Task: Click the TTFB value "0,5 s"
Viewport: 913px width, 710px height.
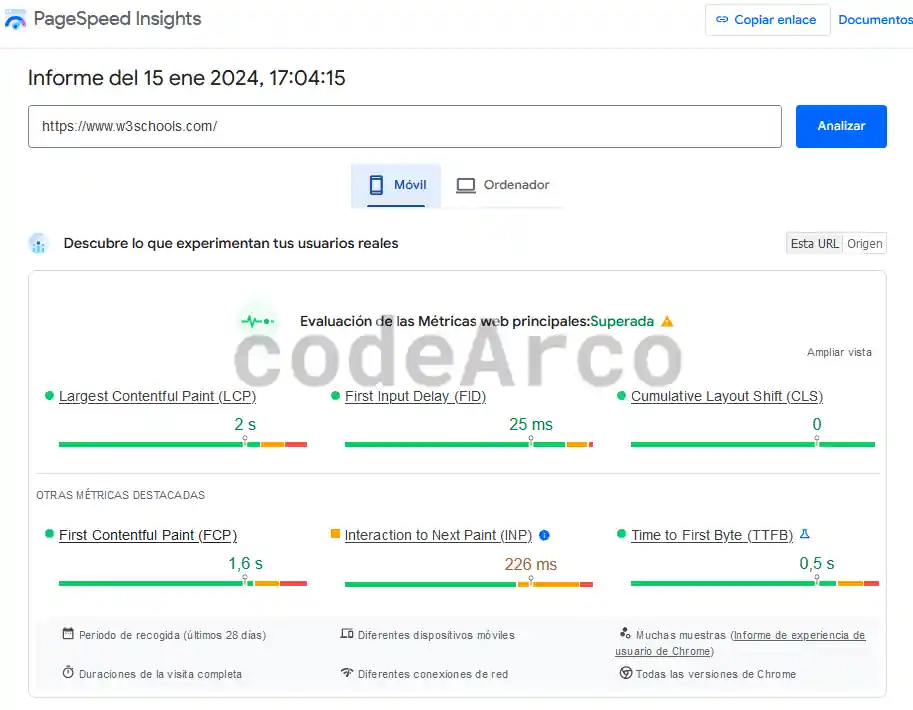Action: tap(816, 563)
